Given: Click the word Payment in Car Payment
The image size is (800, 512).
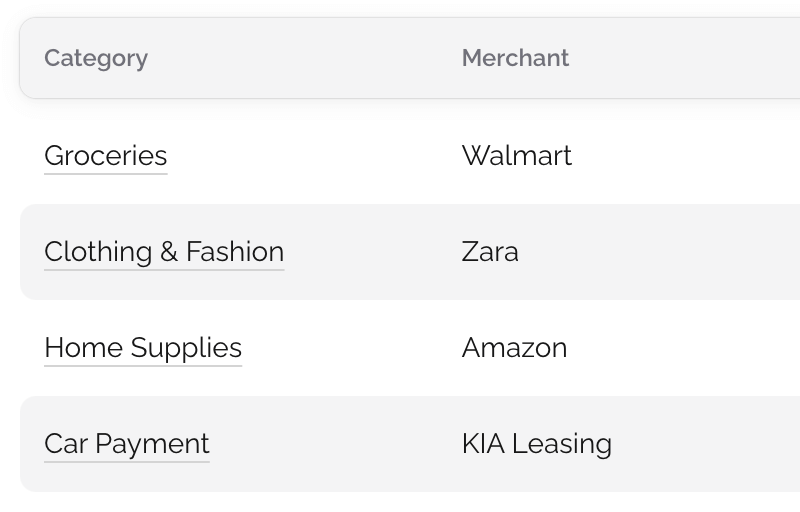Looking at the screenshot, I should [153, 444].
